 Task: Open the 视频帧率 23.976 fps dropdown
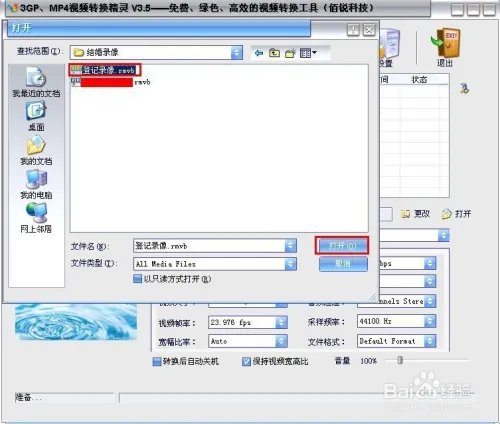[281, 322]
